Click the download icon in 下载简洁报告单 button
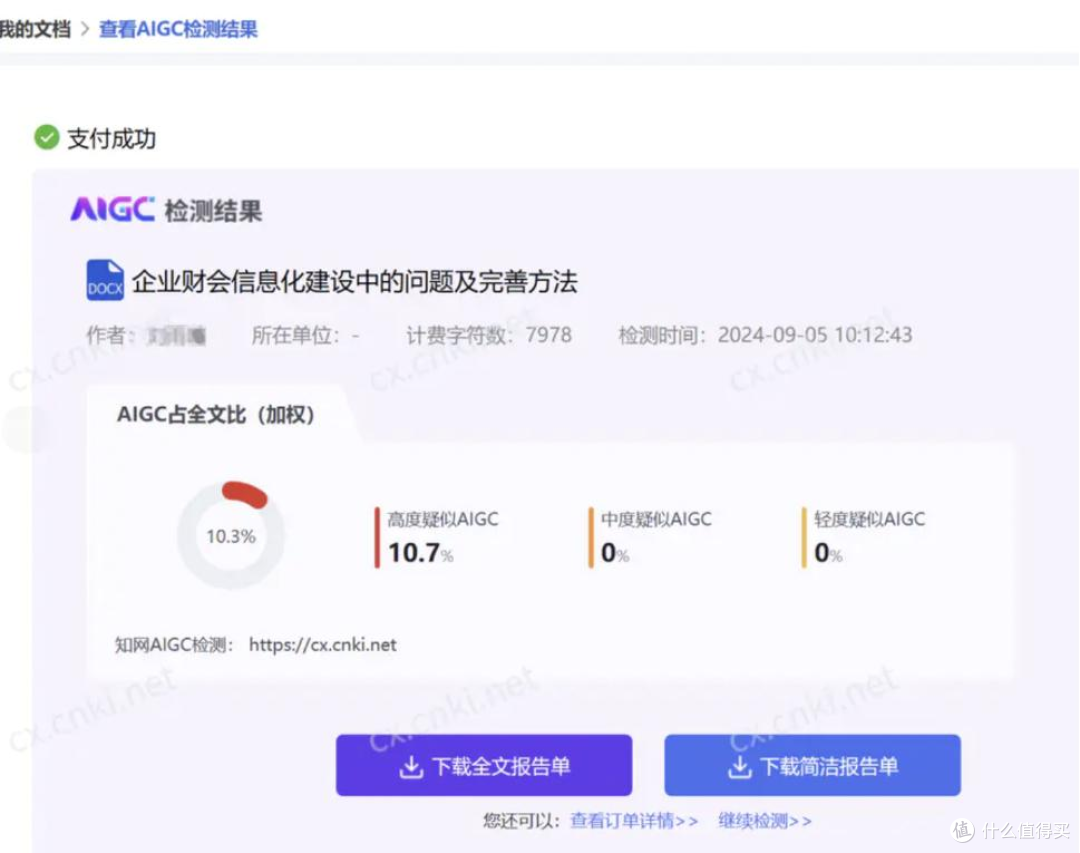Viewport: 1080px width, 853px height. point(740,766)
